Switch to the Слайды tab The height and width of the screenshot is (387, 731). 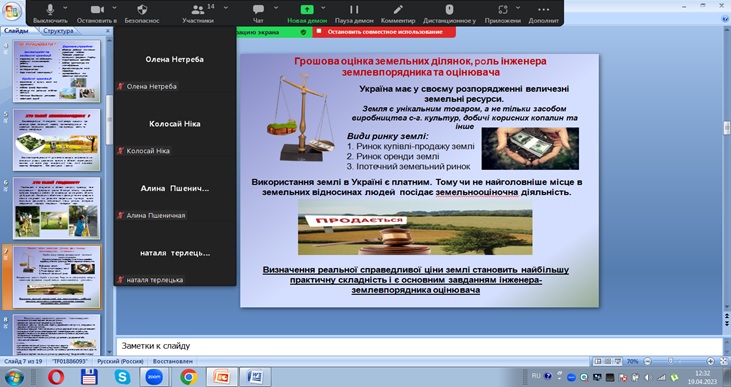click(x=16, y=31)
